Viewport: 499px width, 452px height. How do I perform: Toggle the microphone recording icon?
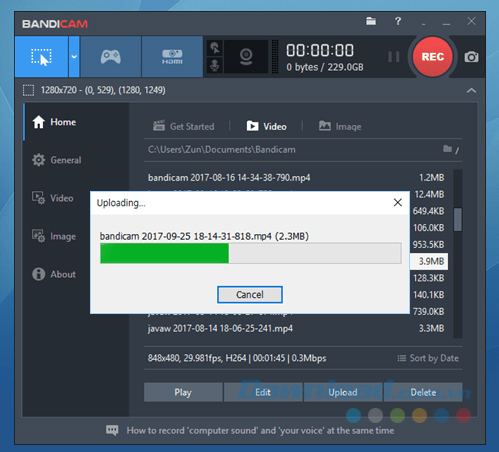point(215,65)
